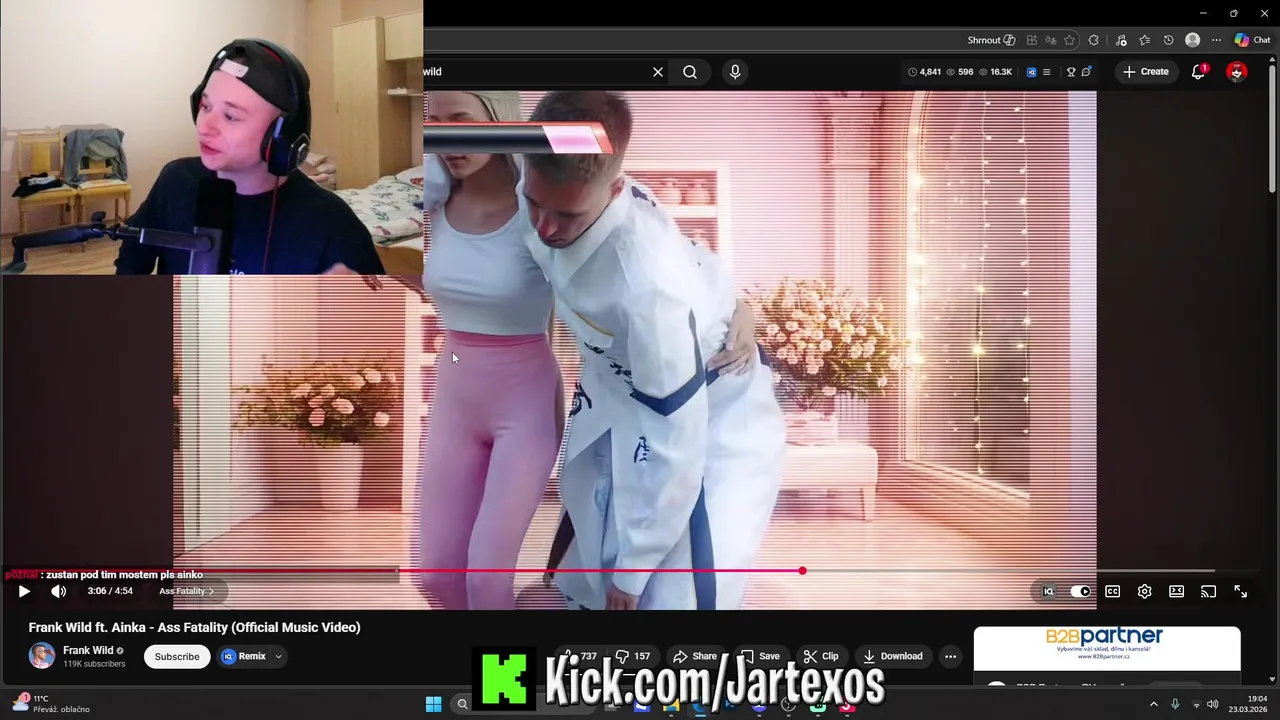Open the Windows Start menu

(433, 704)
